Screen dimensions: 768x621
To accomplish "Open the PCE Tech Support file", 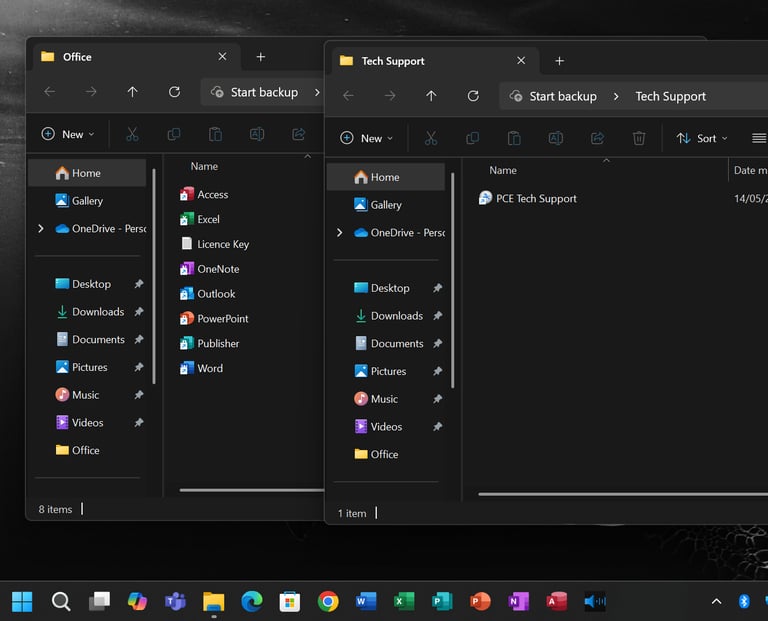I will coord(535,199).
